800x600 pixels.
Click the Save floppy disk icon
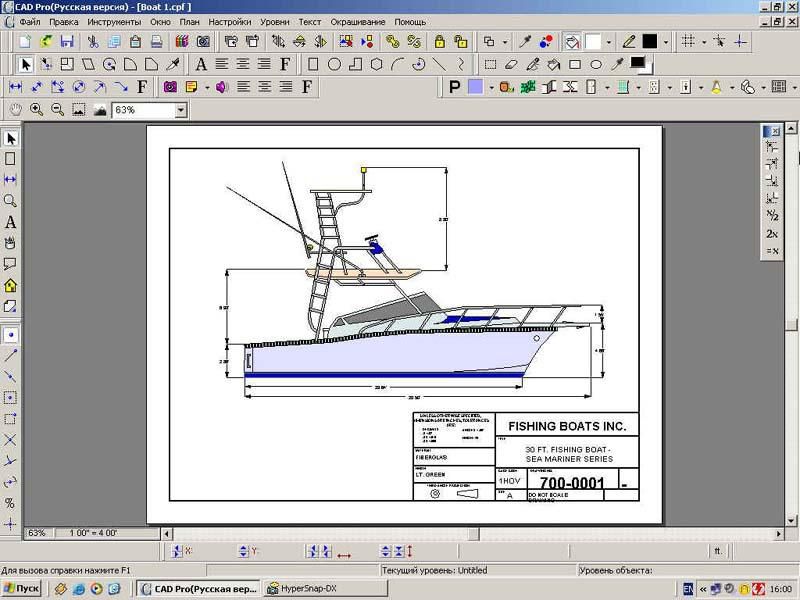click(67, 42)
